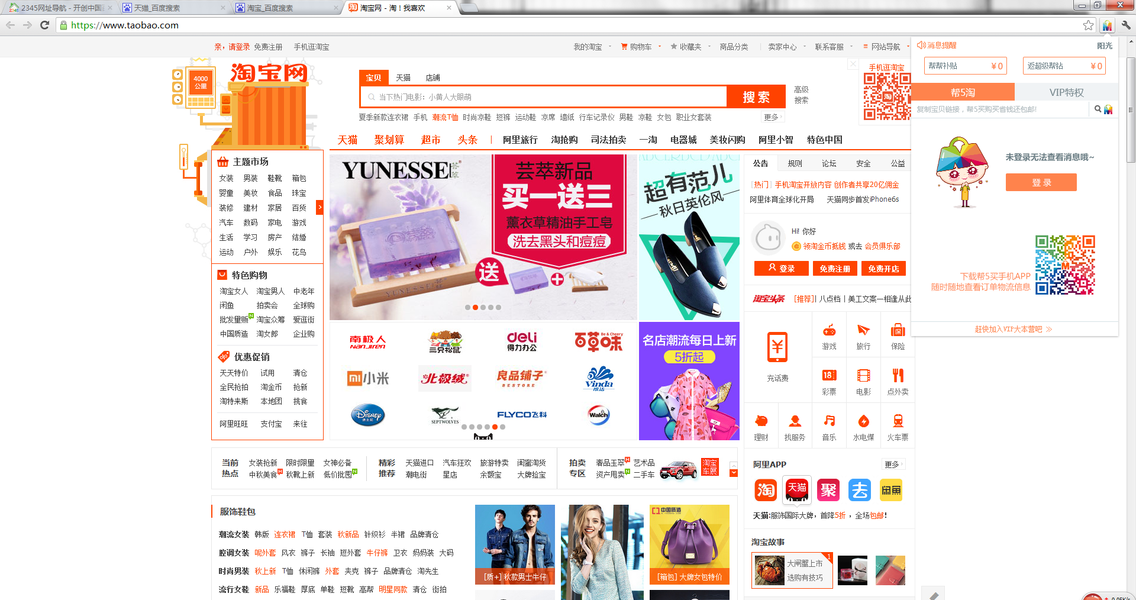Click the 登录 button under Hi 你好
1136x600 pixels.
click(781, 268)
